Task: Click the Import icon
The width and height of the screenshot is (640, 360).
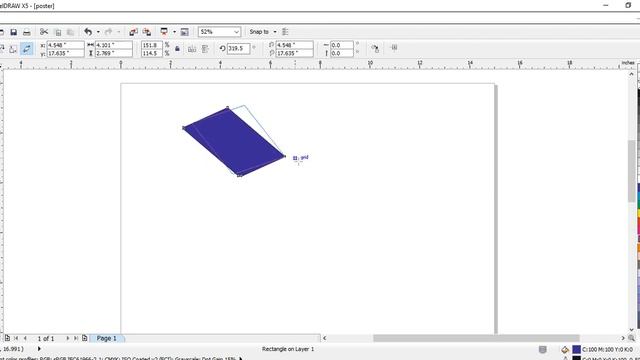Action: tap(133, 32)
